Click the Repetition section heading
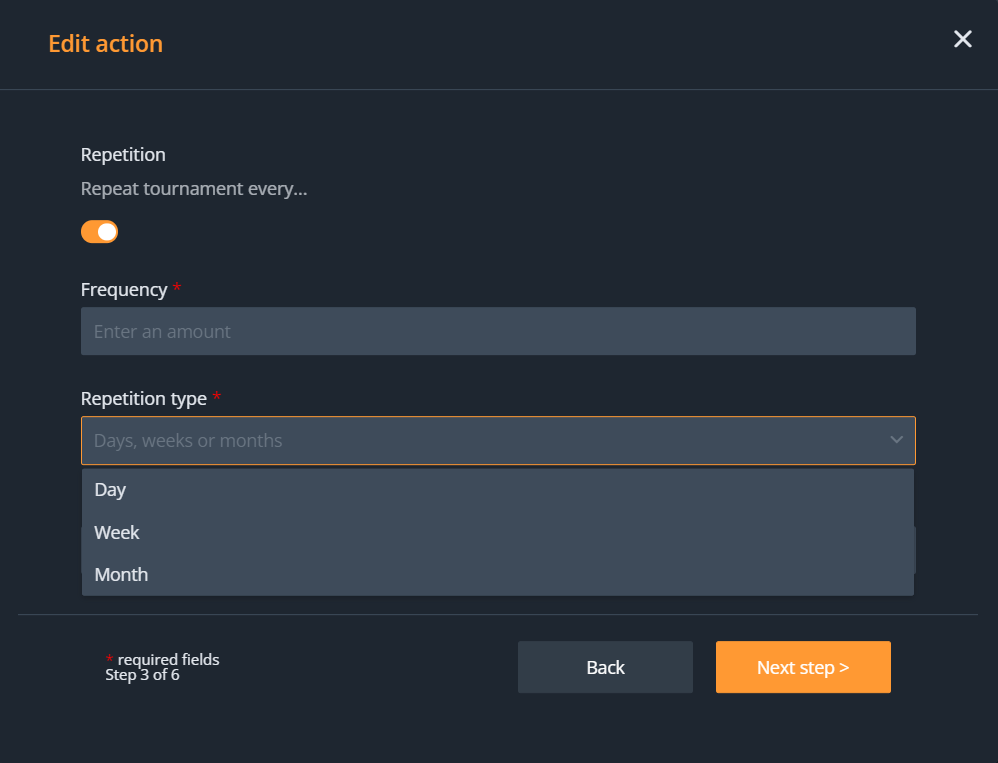 coord(123,155)
